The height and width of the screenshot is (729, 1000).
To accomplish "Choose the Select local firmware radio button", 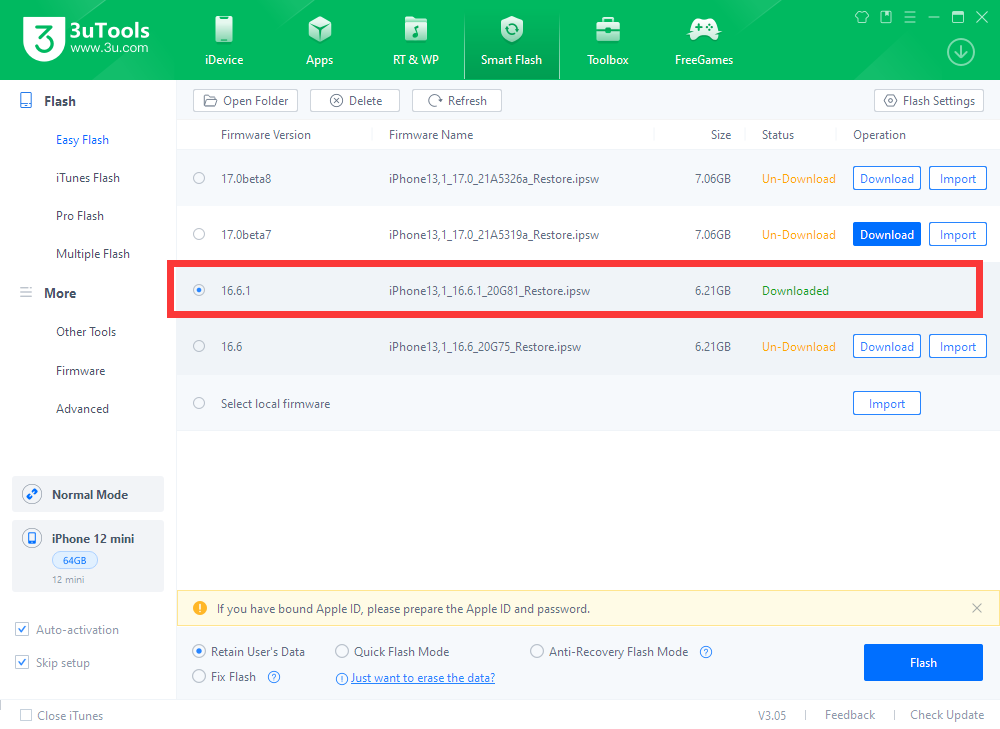I will coord(199,403).
